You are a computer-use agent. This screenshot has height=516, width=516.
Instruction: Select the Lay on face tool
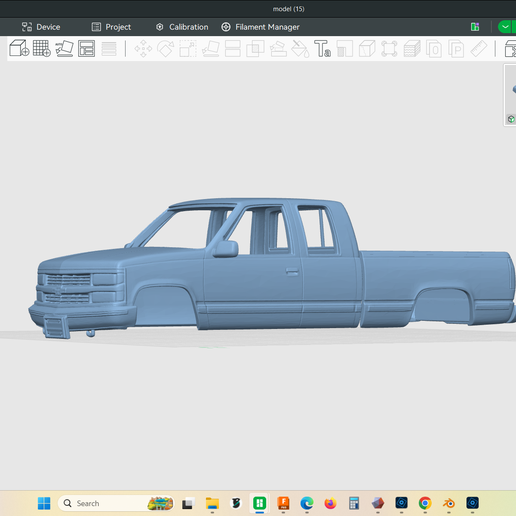click(211, 49)
